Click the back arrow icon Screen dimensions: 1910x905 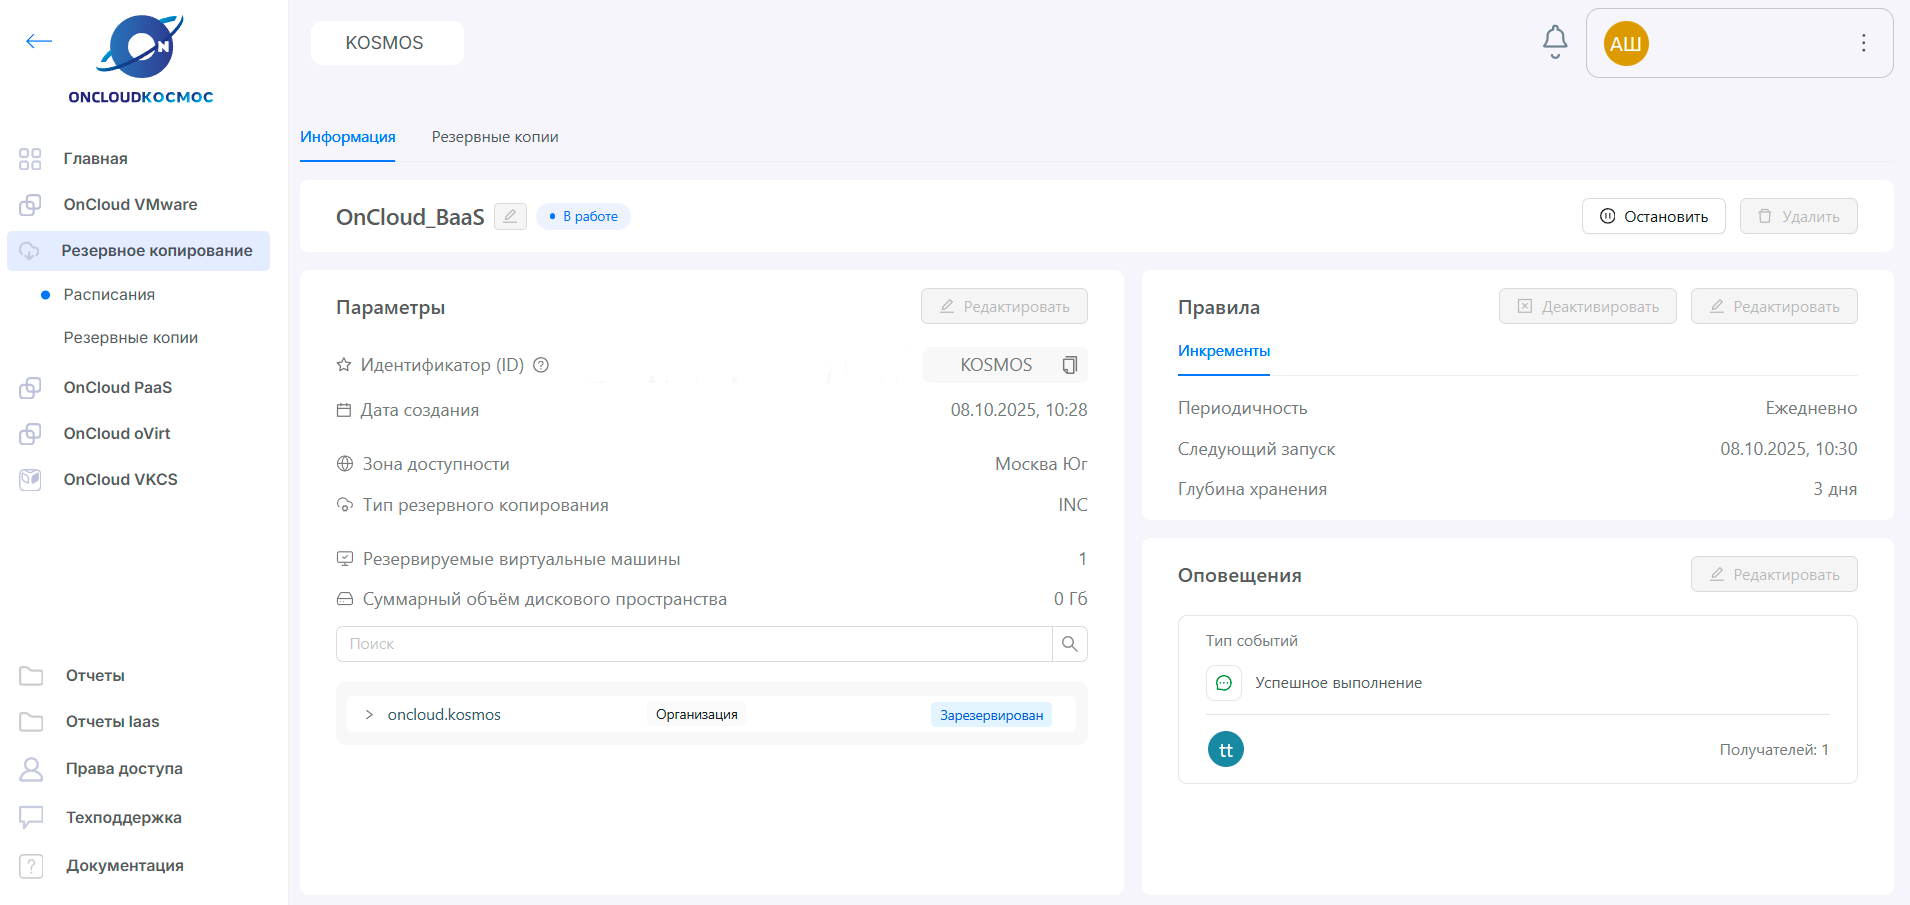[39, 41]
